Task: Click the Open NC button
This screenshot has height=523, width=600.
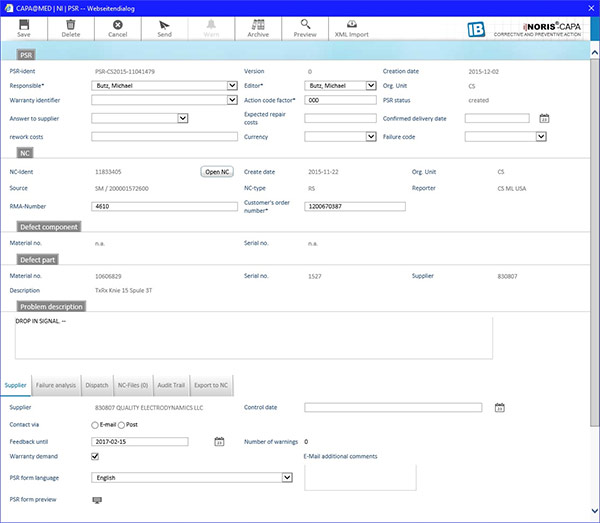Action: coord(217,172)
